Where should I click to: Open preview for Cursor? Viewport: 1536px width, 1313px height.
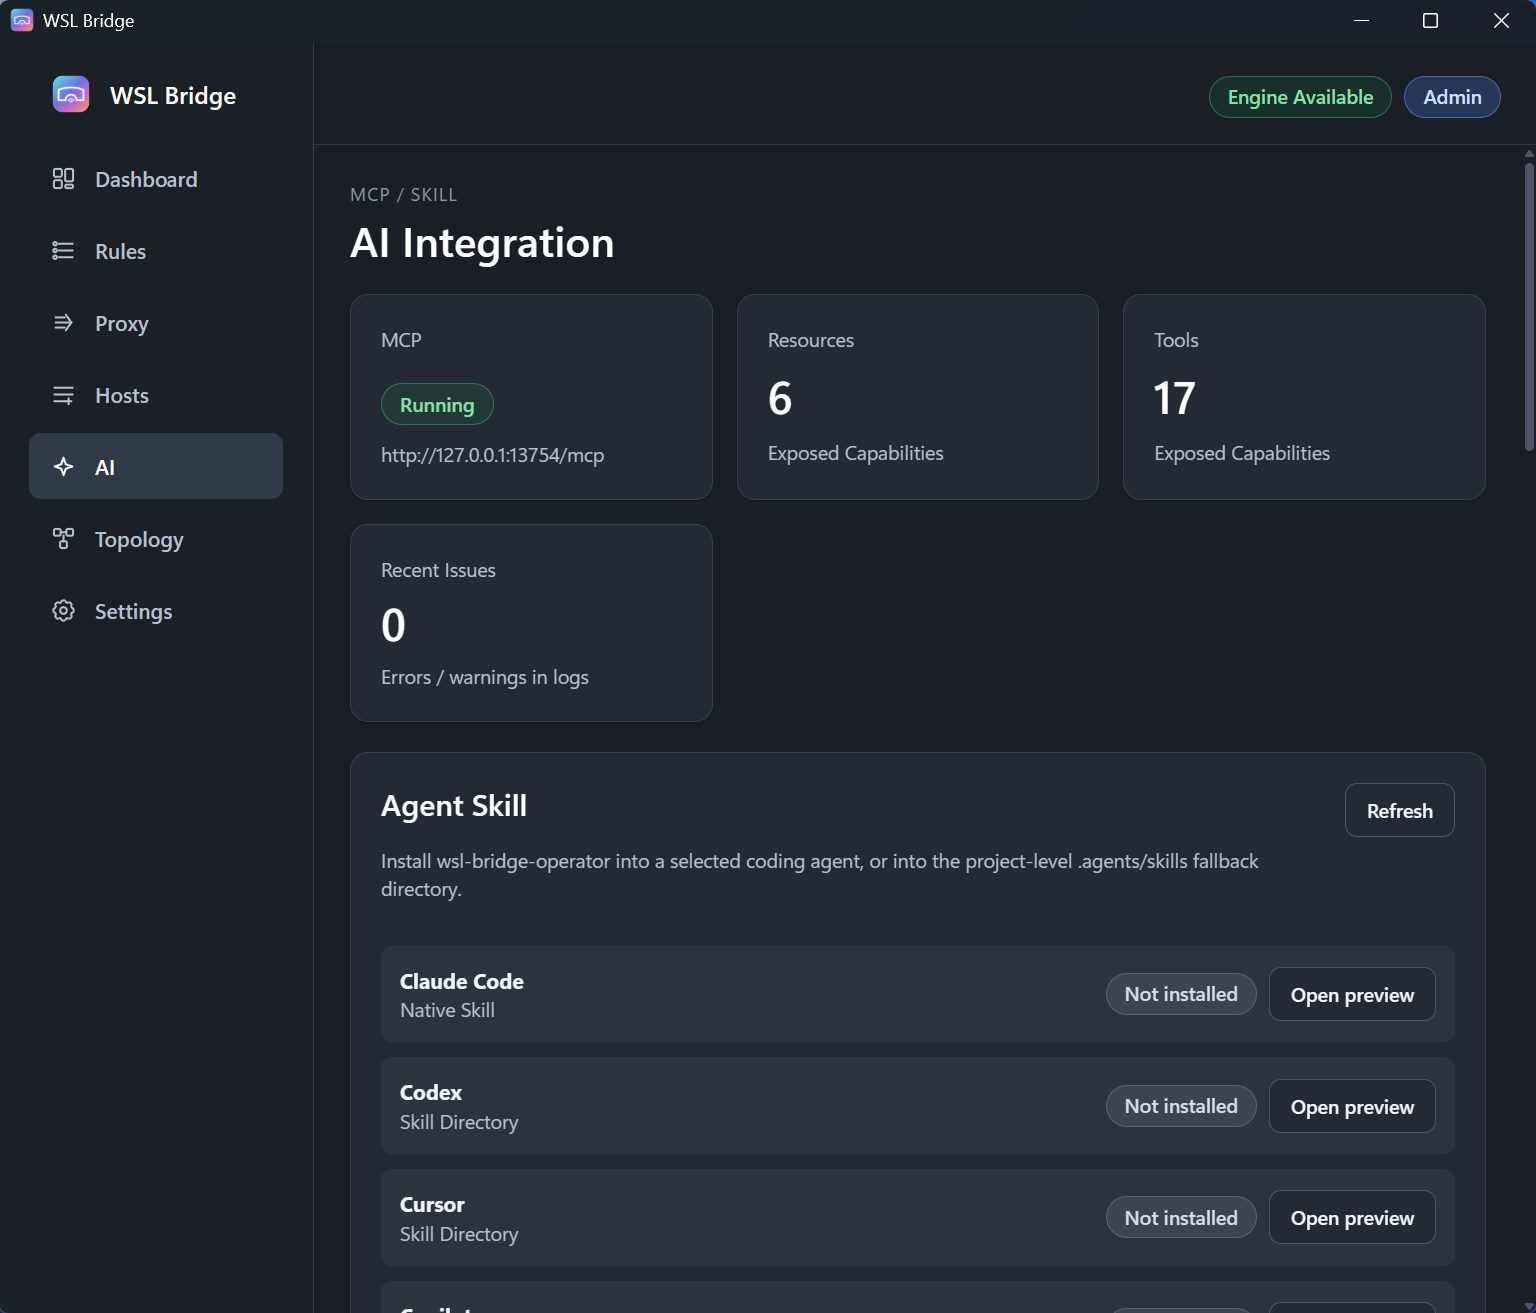point(1352,1218)
